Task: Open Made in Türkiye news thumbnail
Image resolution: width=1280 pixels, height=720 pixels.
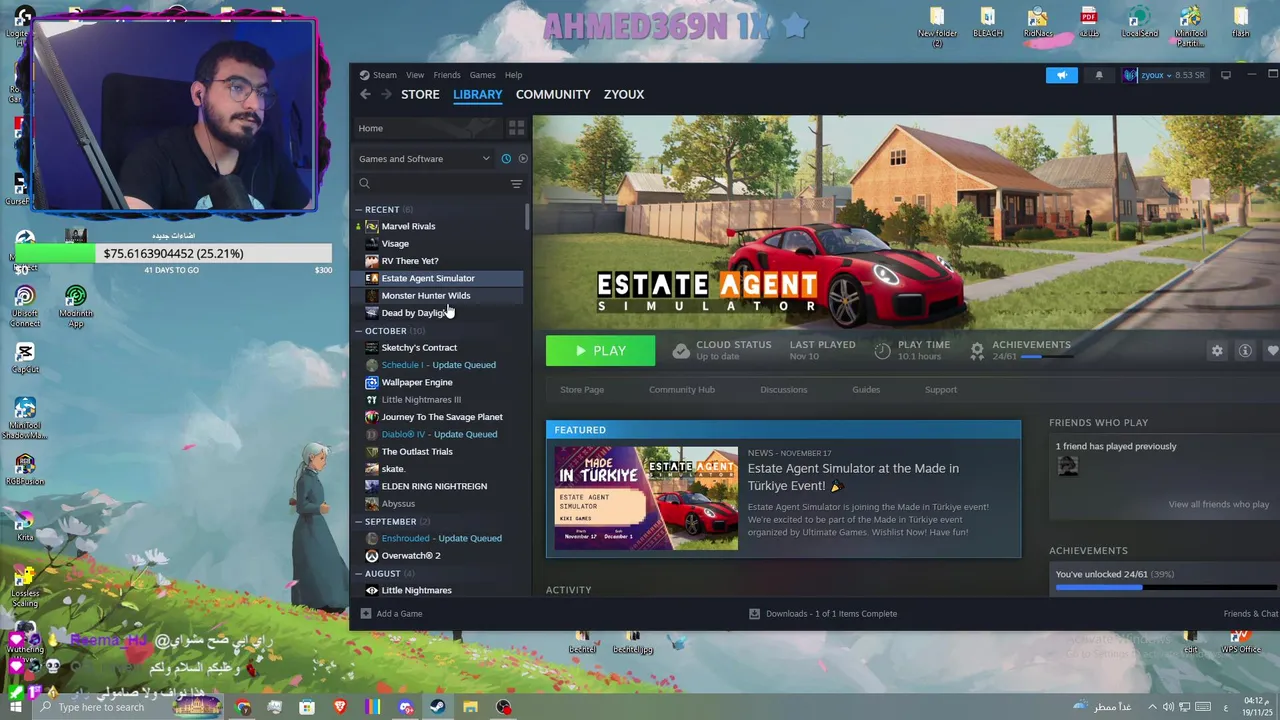Action: coord(647,498)
